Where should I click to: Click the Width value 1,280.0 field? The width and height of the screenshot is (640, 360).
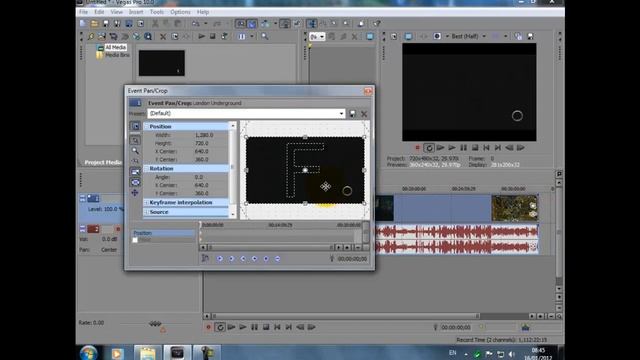pos(204,135)
